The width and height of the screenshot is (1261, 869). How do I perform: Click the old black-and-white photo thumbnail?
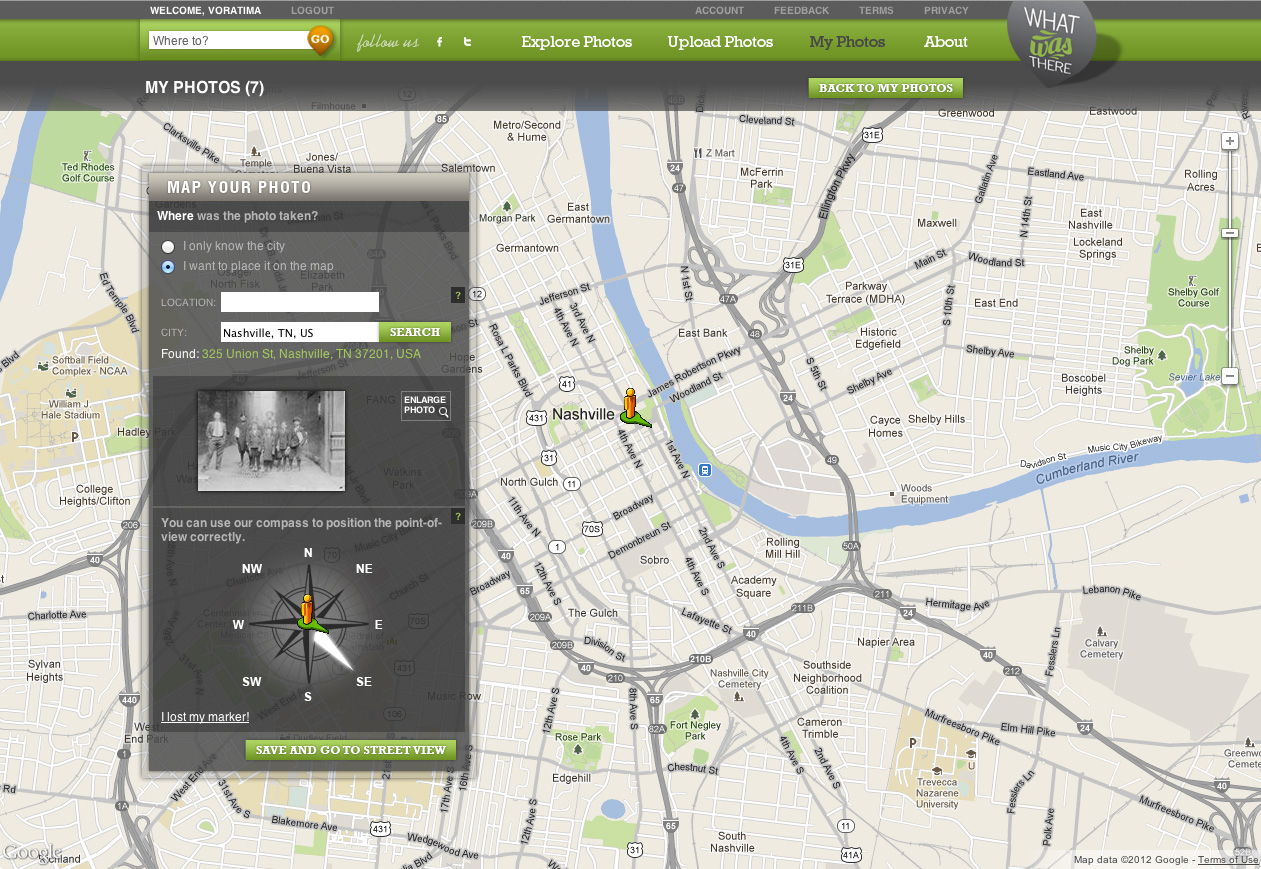(x=271, y=441)
